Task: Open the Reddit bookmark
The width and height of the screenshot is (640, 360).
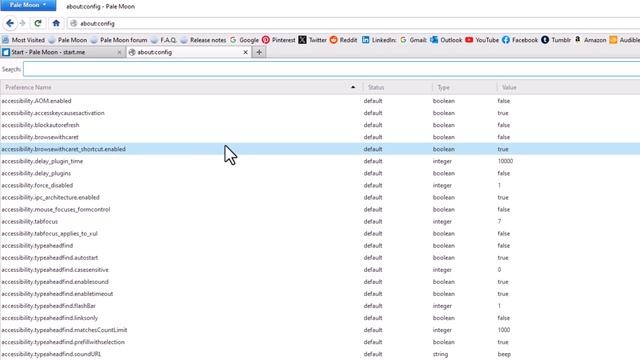Action: pos(344,40)
